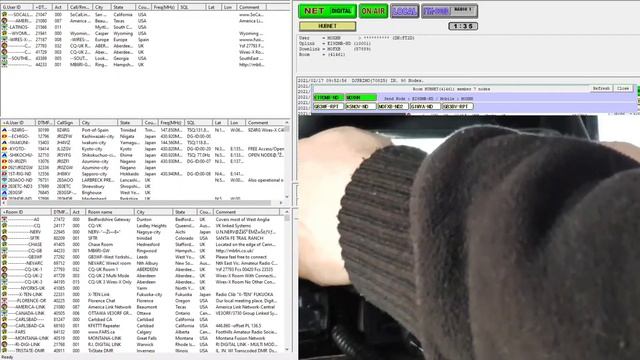Click the icon of the LATINOS group row
This screenshot has height=360, width=640.
click(4, 27)
